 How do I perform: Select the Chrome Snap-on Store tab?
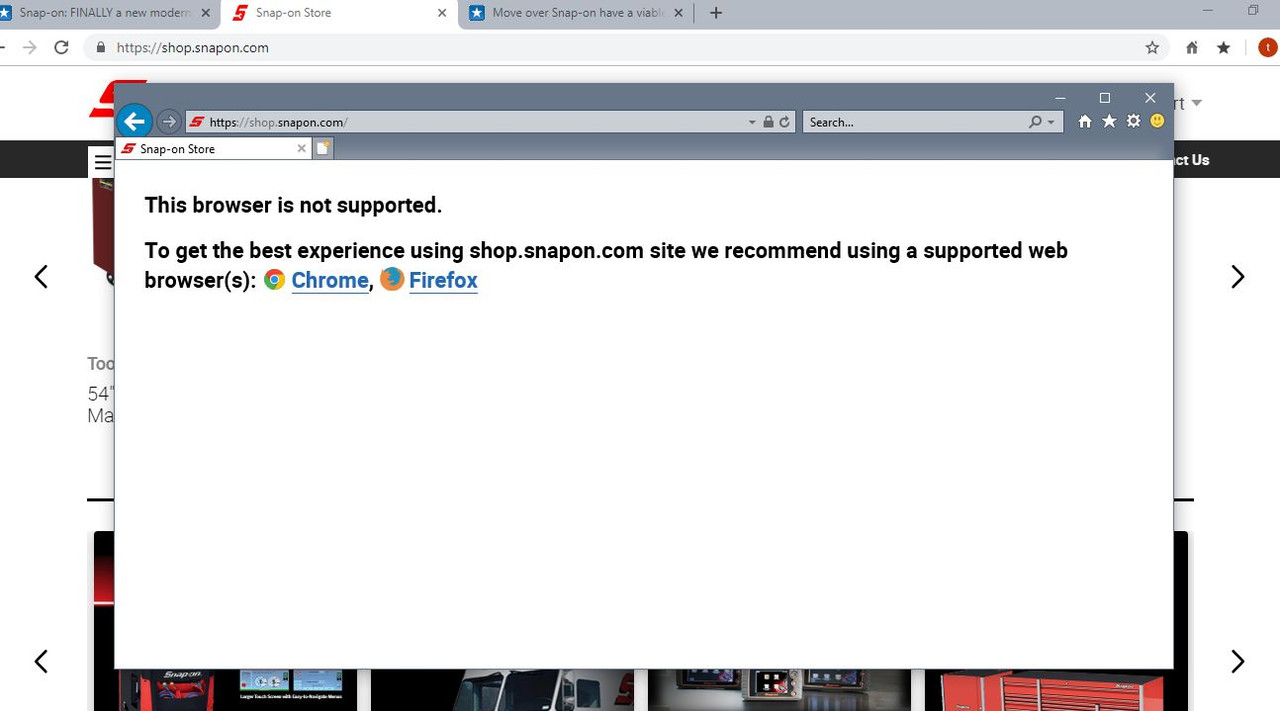point(340,13)
